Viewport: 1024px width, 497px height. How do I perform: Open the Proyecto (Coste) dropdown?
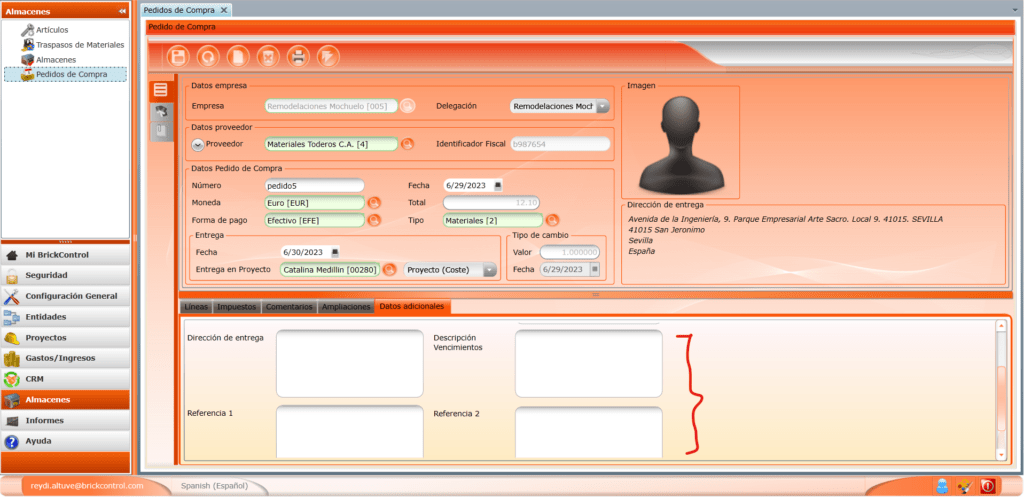click(489, 270)
